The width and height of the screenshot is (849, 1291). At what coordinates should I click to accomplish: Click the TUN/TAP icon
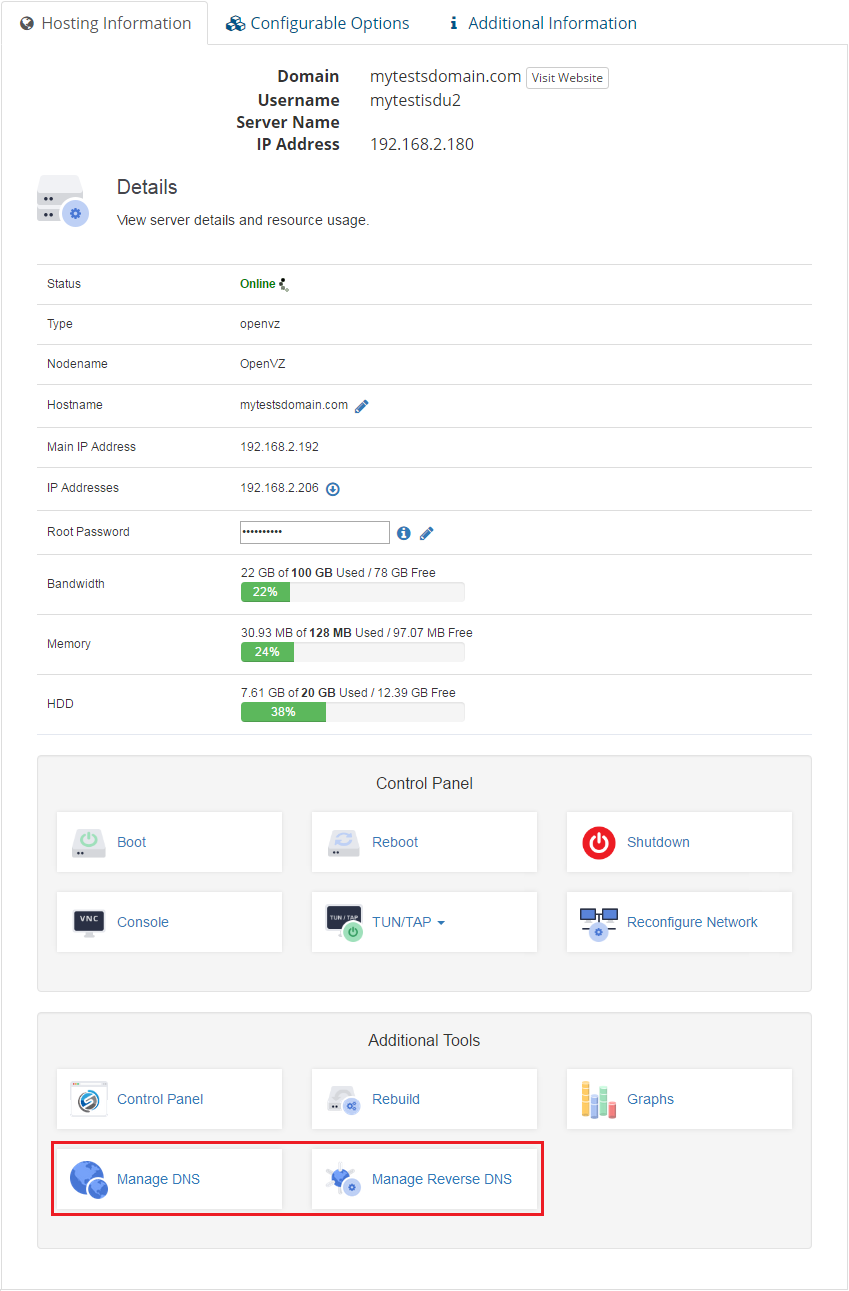coord(344,923)
